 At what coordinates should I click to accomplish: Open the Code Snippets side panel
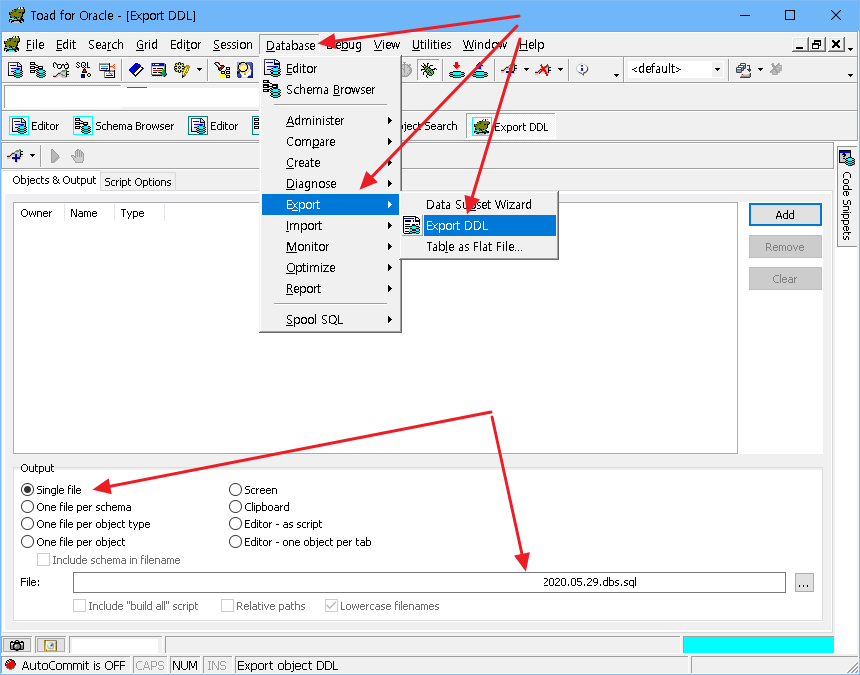847,196
